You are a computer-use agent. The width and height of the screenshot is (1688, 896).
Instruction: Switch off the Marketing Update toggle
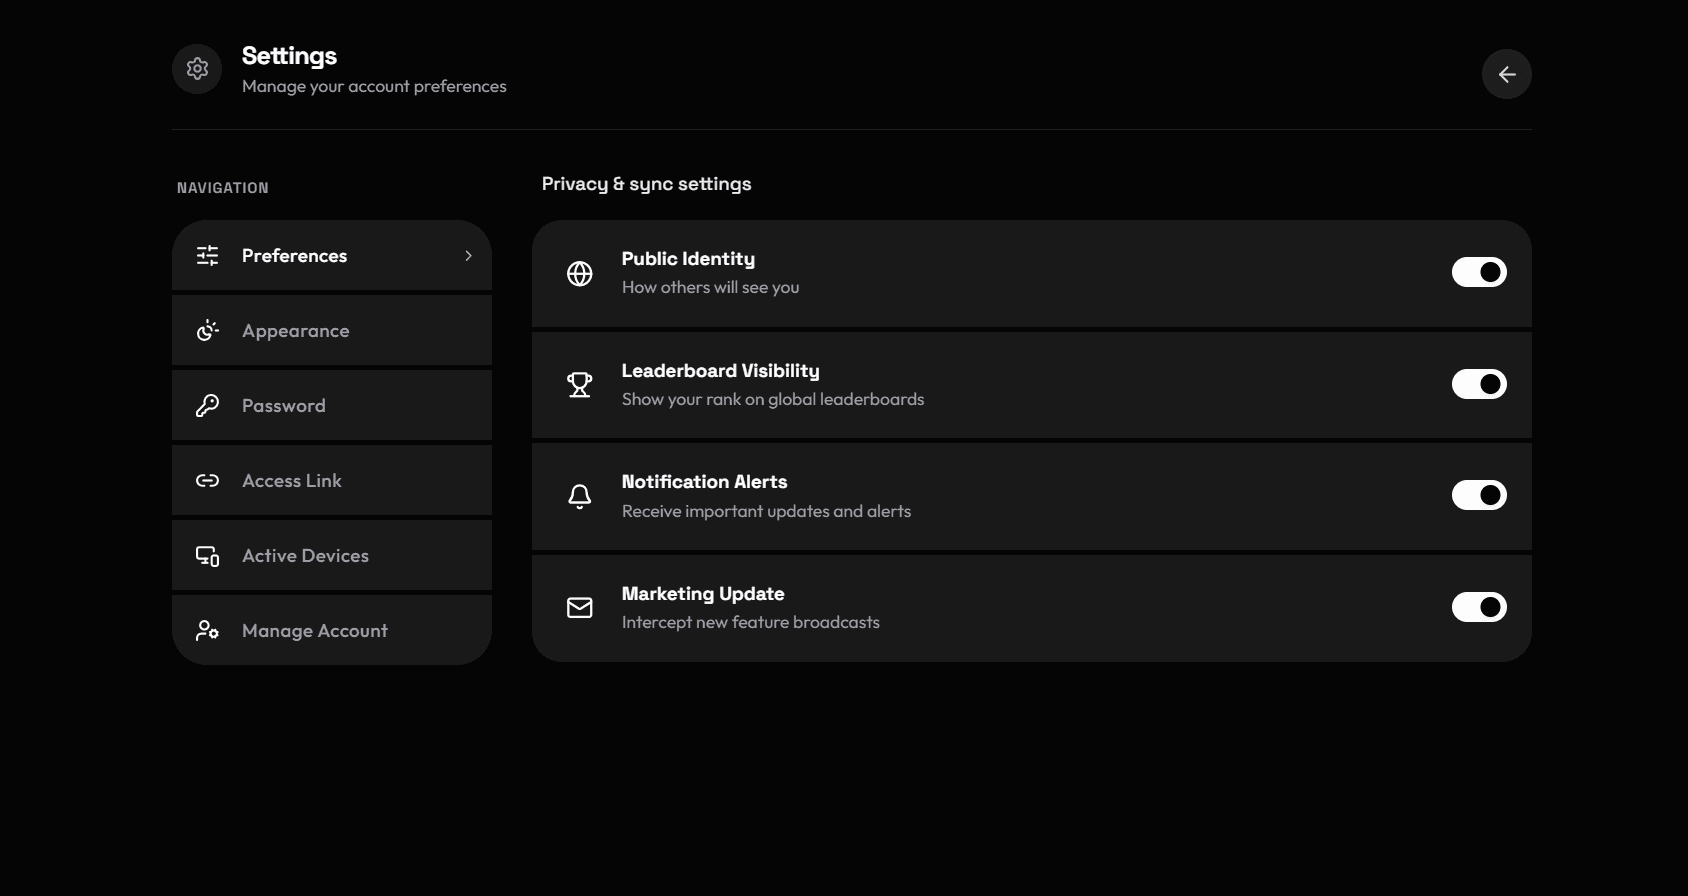tap(1479, 607)
